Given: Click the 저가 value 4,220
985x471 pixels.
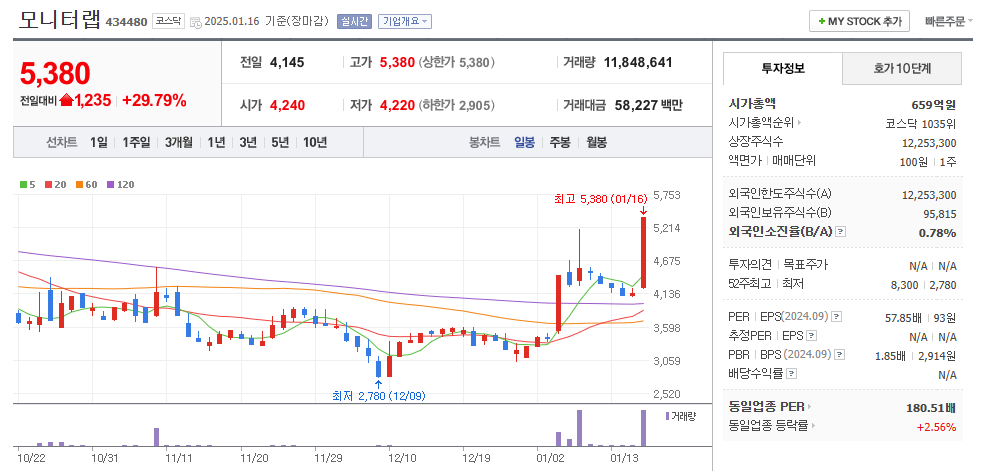Looking at the screenshot, I should (397, 105).
